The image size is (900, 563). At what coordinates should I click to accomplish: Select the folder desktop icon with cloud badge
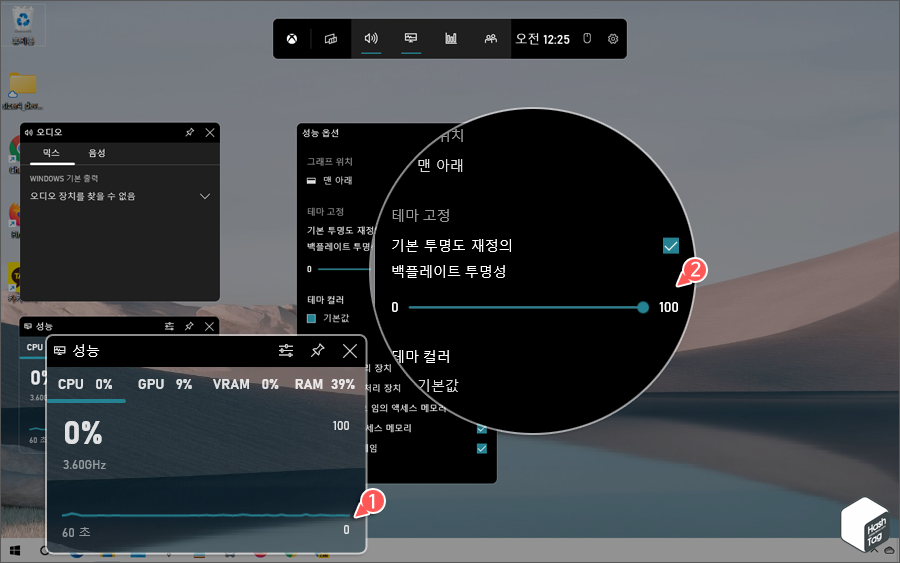coord(22,91)
